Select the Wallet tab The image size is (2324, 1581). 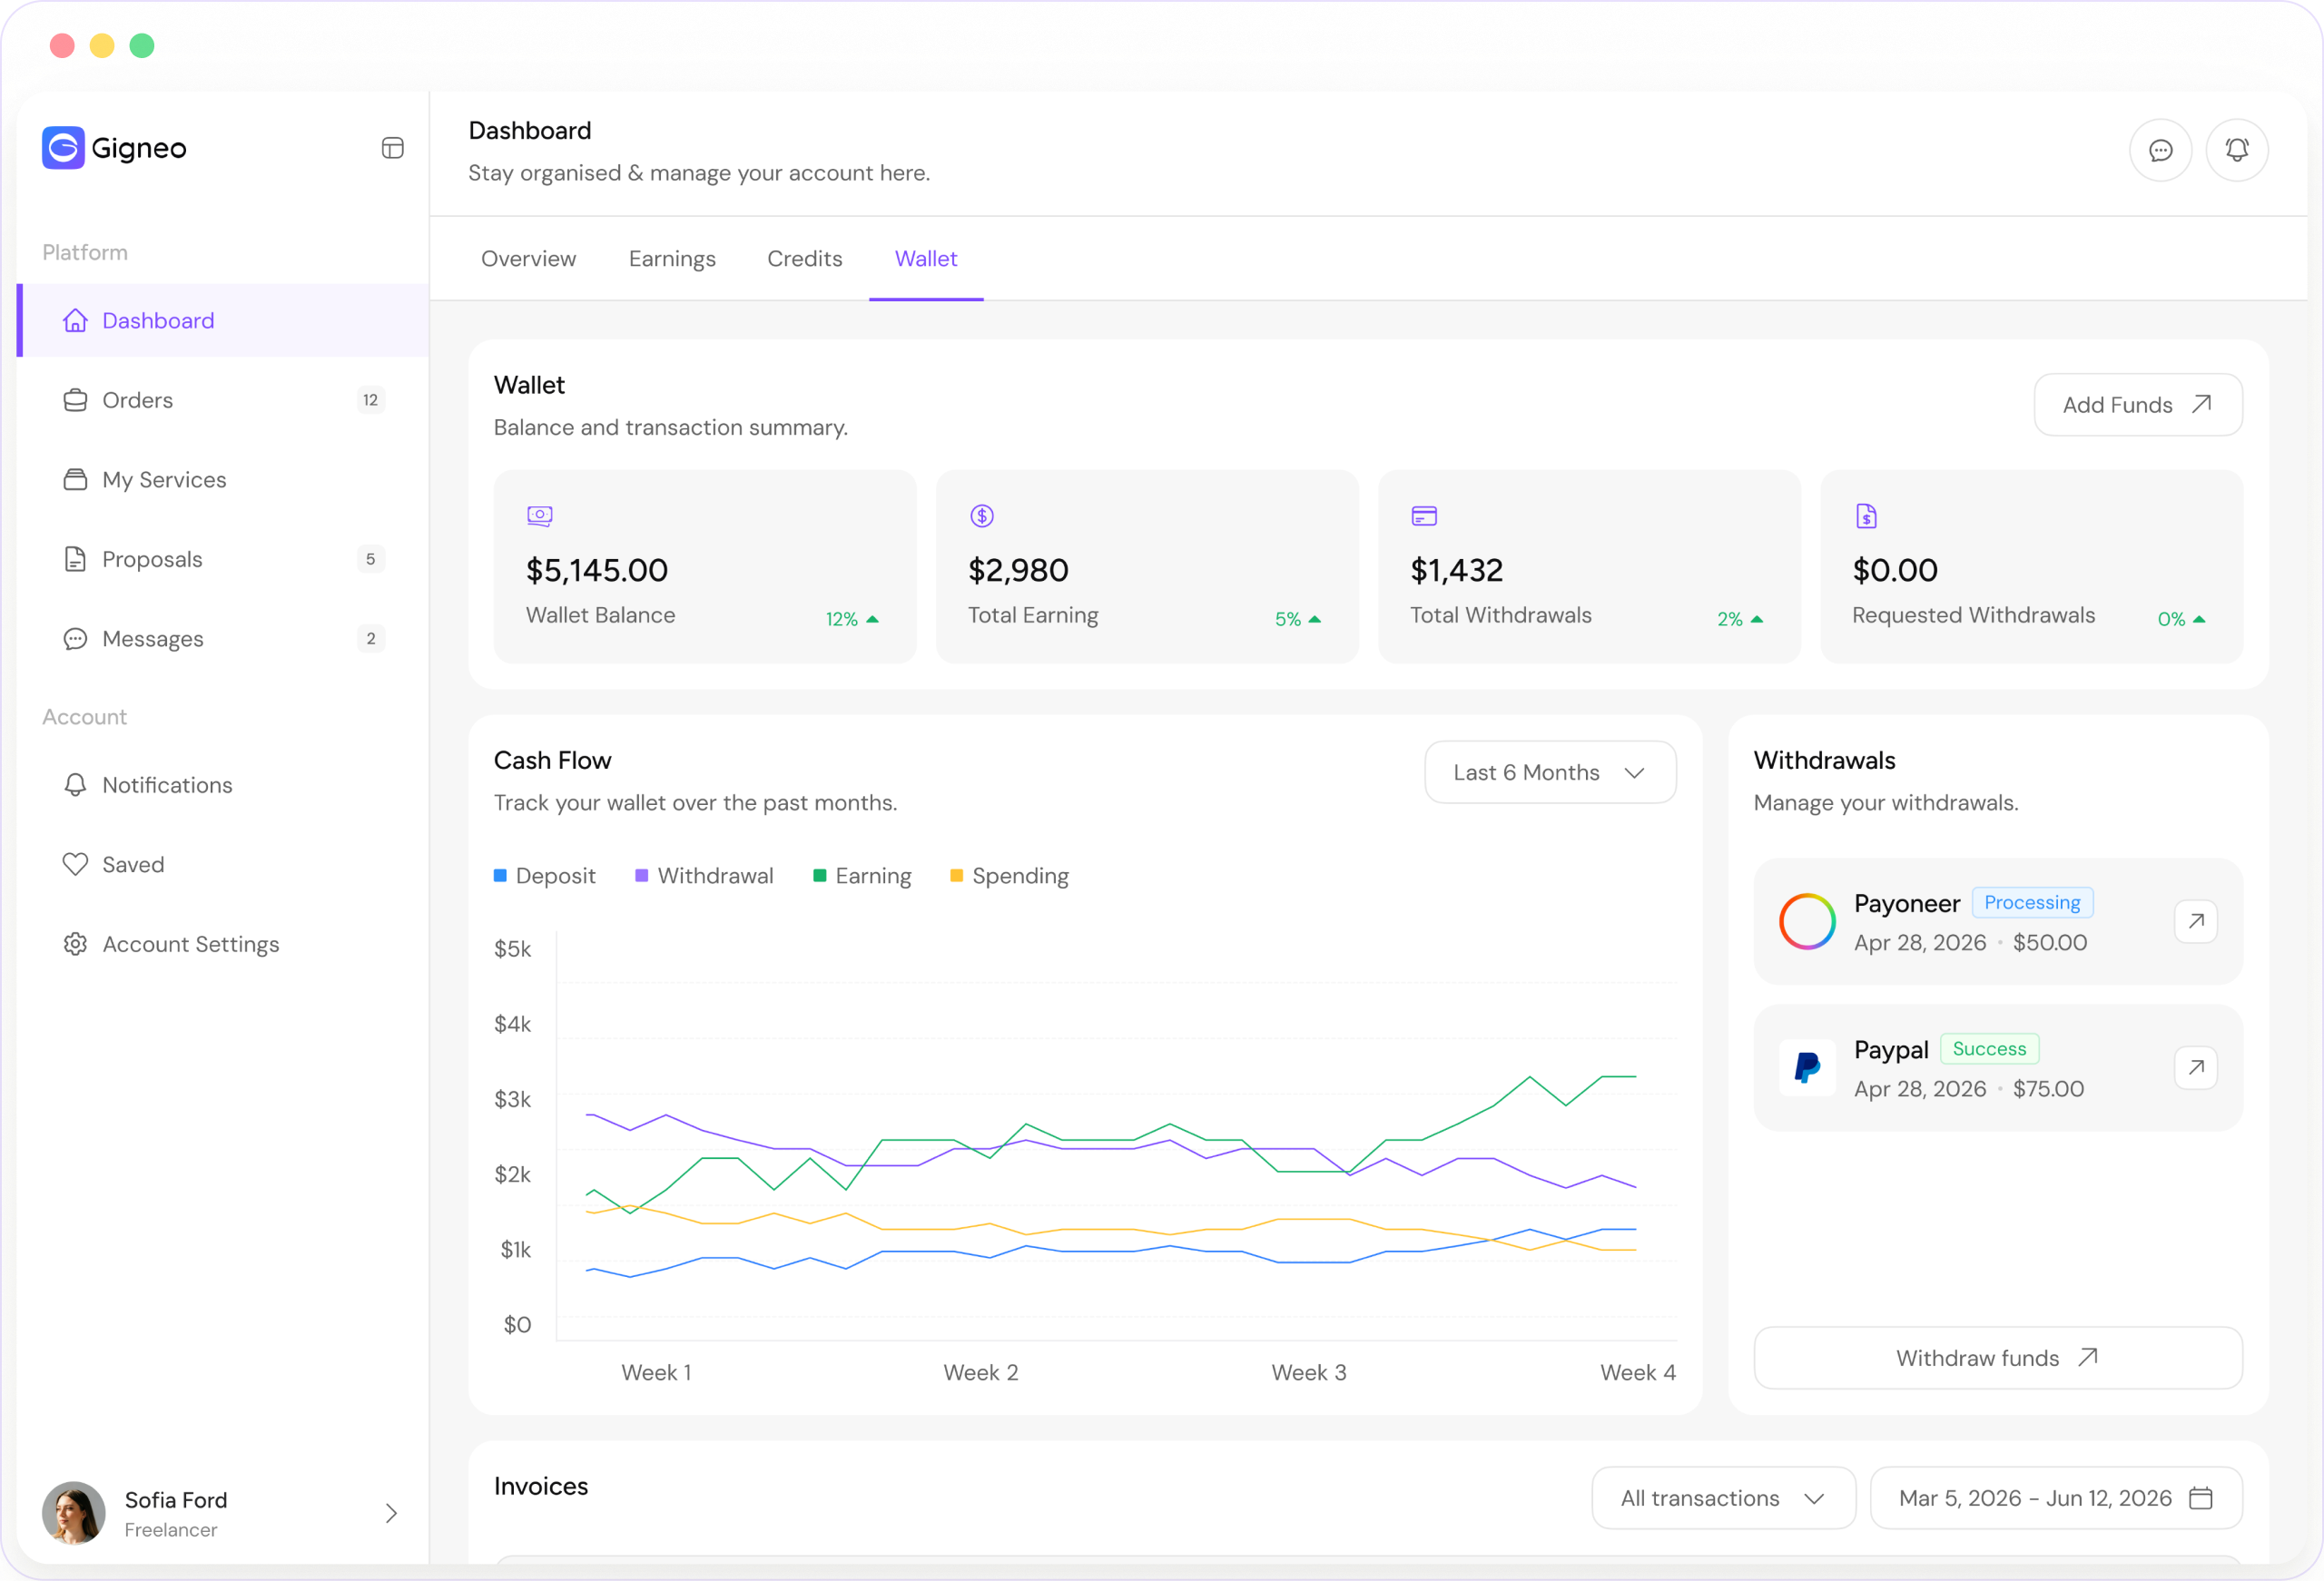(926, 259)
